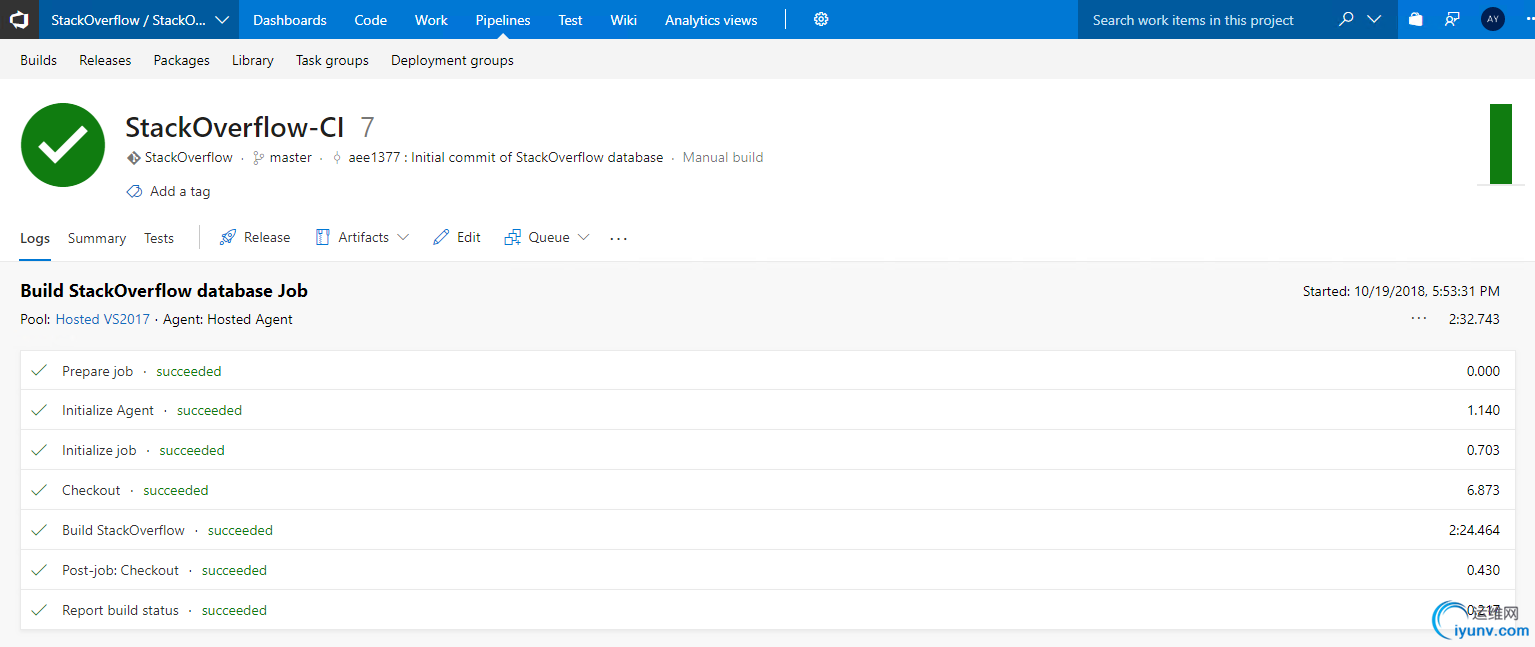
Task: Click the StackOverflow-CI build title
Action: [x=235, y=127]
